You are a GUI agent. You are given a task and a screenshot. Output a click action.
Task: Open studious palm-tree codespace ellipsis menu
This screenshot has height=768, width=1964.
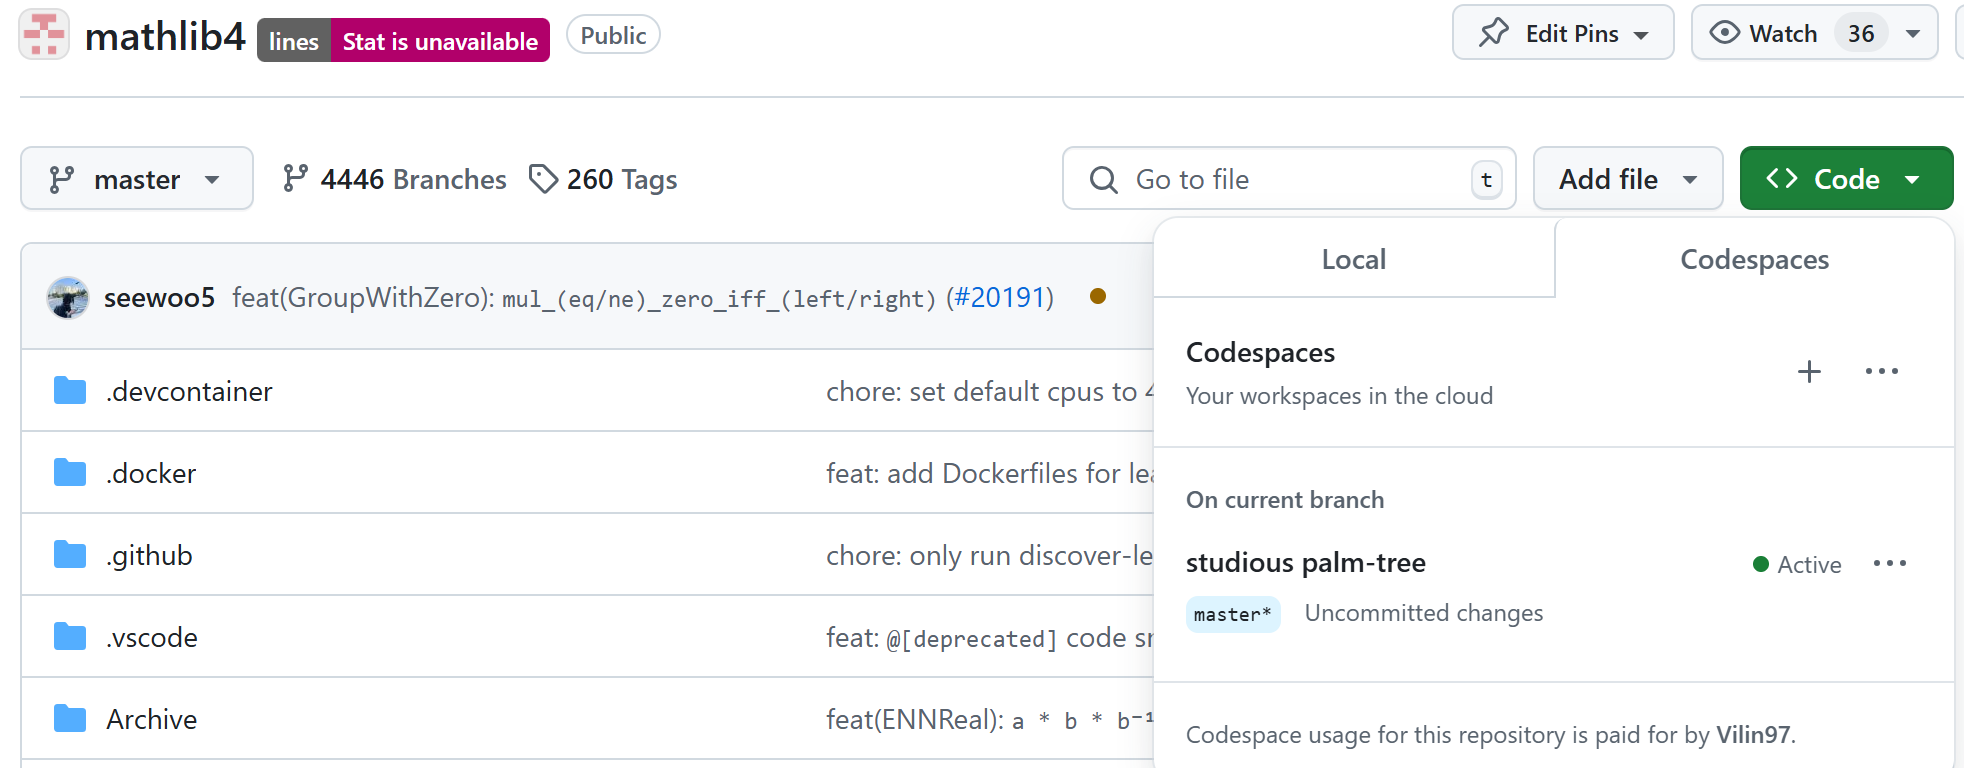point(1889,564)
